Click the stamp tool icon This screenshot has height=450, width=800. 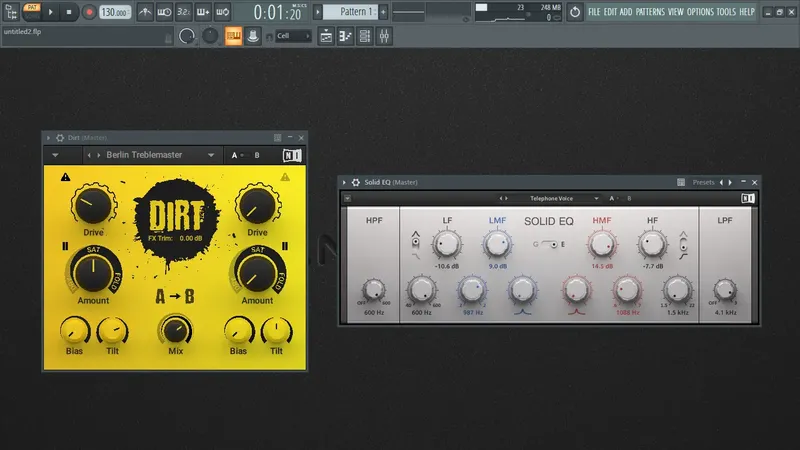253,36
